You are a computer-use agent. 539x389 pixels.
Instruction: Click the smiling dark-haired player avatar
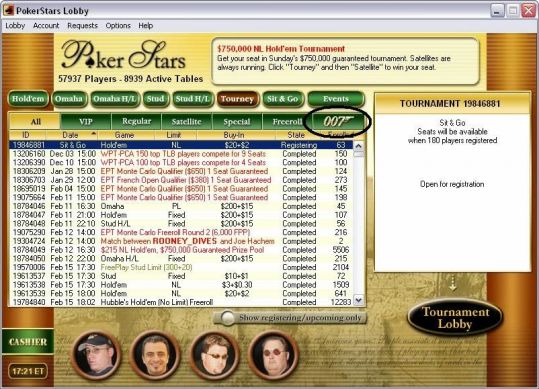click(155, 355)
